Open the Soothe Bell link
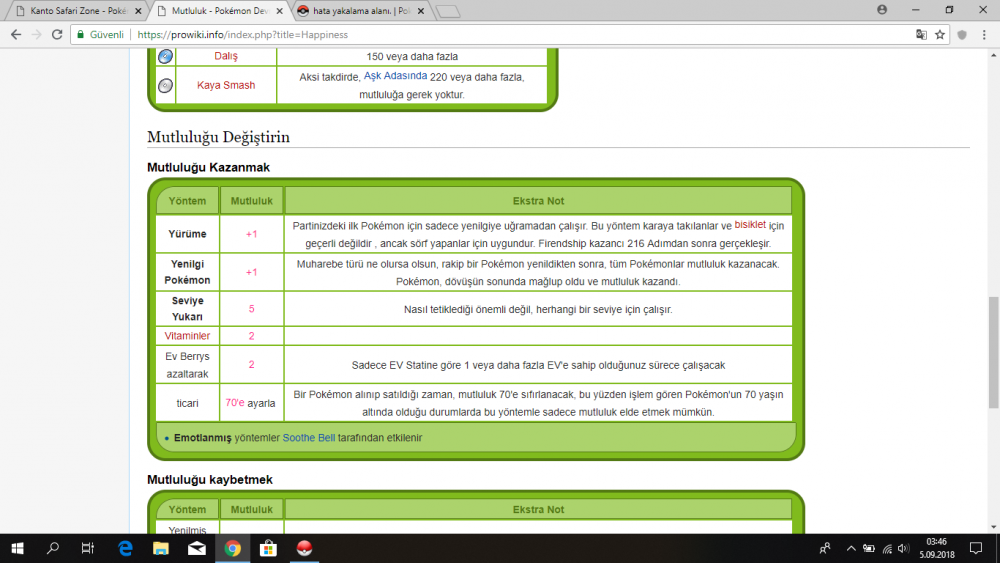This screenshot has height=563, width=1000. pos(308,438)
